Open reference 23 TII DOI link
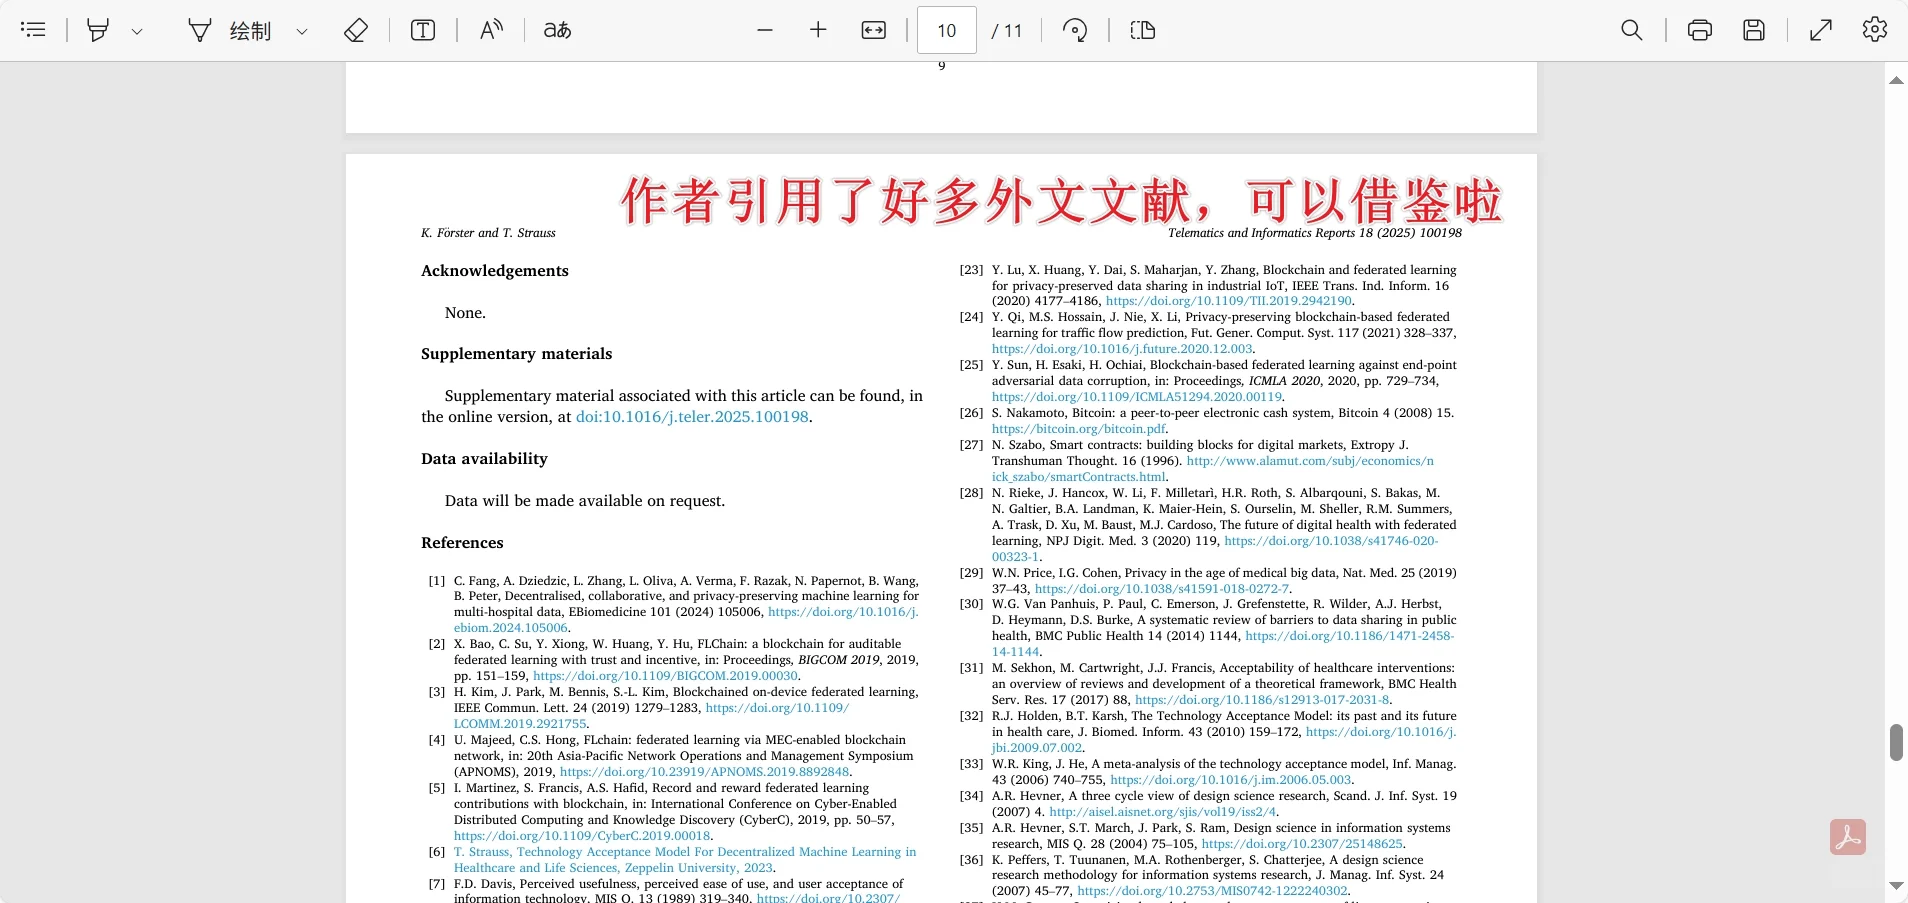Viewport: 1908px width, 903px height. click(1229, 301)
